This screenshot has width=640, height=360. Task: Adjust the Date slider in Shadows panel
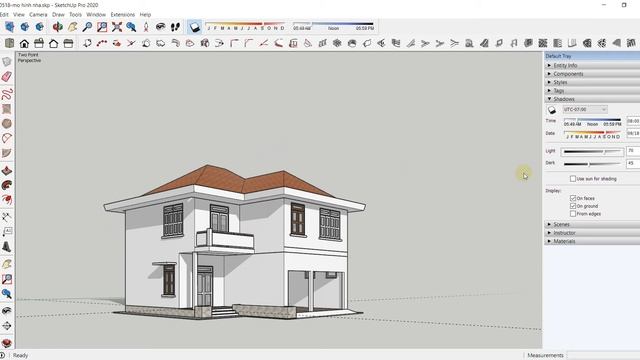pyautogui.click(x=592, y=132)
